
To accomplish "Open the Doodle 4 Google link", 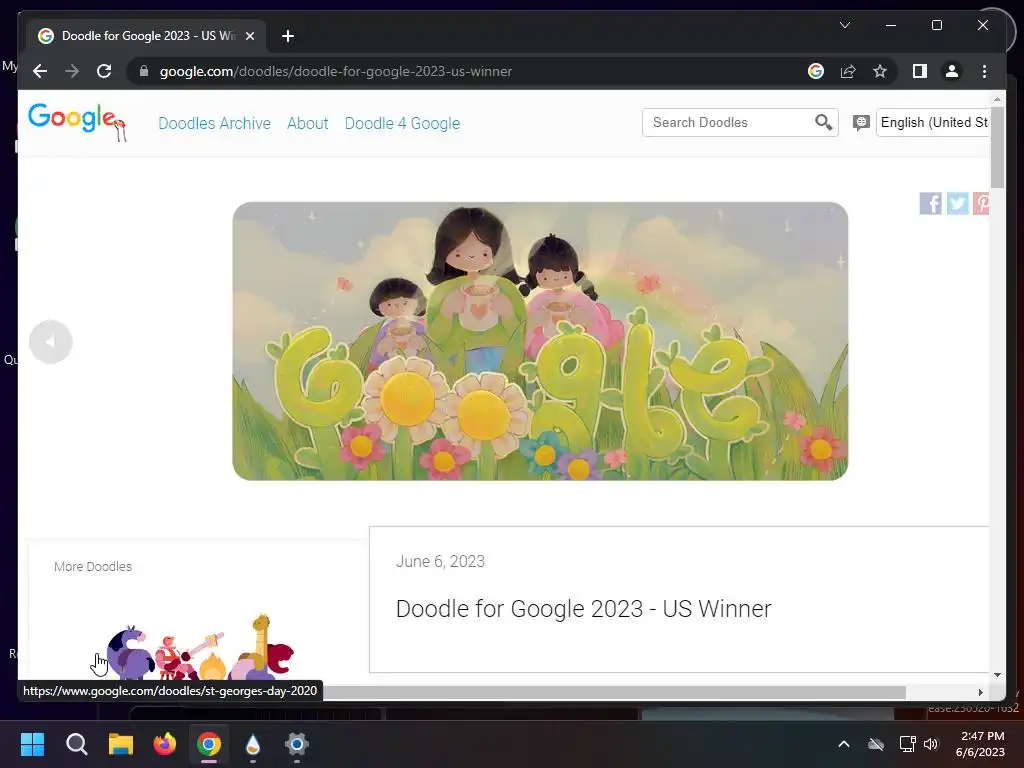I will point(402,123).
